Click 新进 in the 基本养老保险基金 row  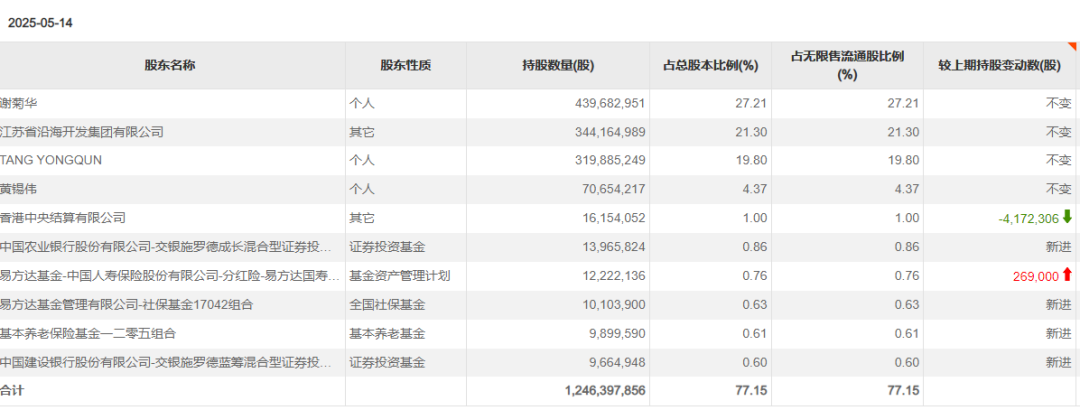1059,334
